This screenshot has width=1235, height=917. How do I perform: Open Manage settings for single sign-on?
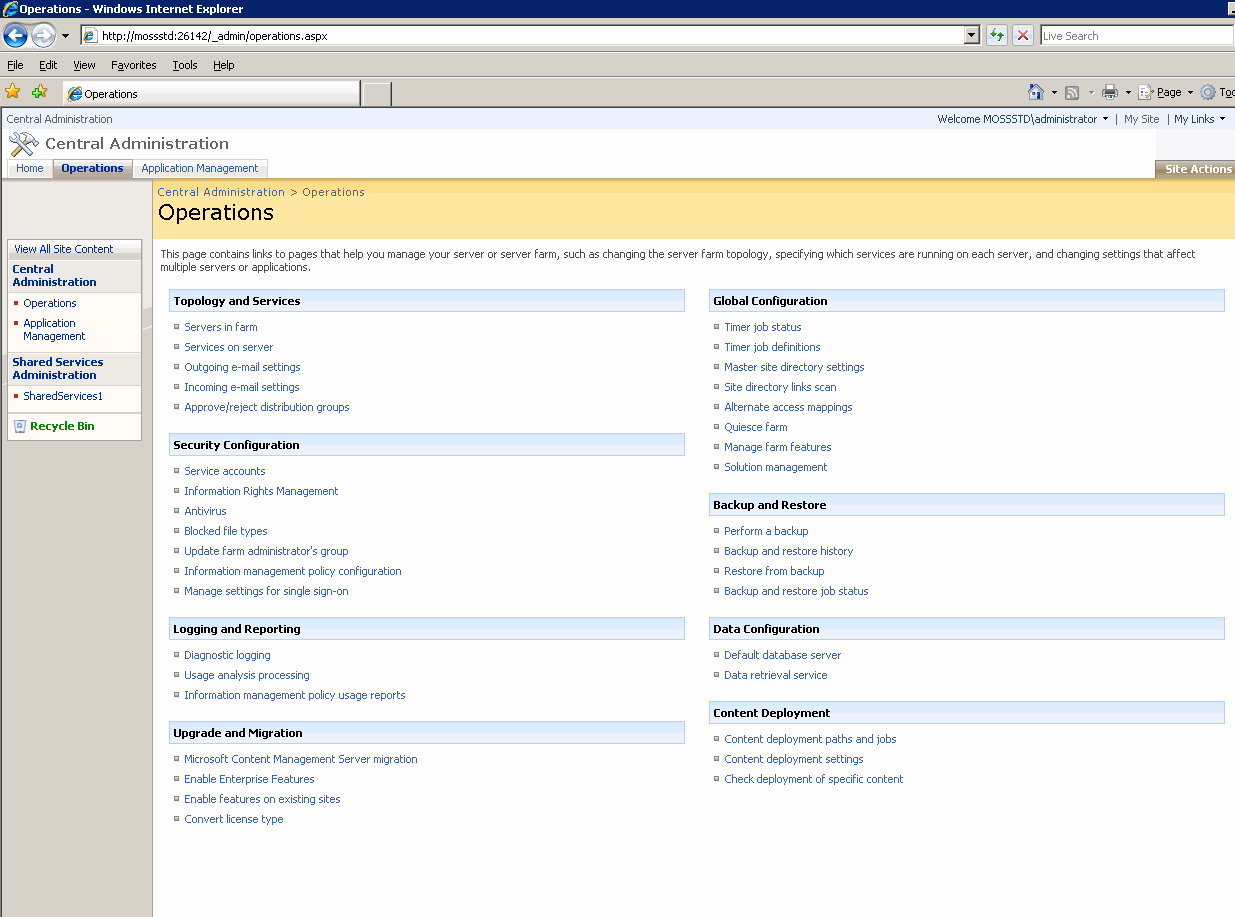click(x=266, y=591)
